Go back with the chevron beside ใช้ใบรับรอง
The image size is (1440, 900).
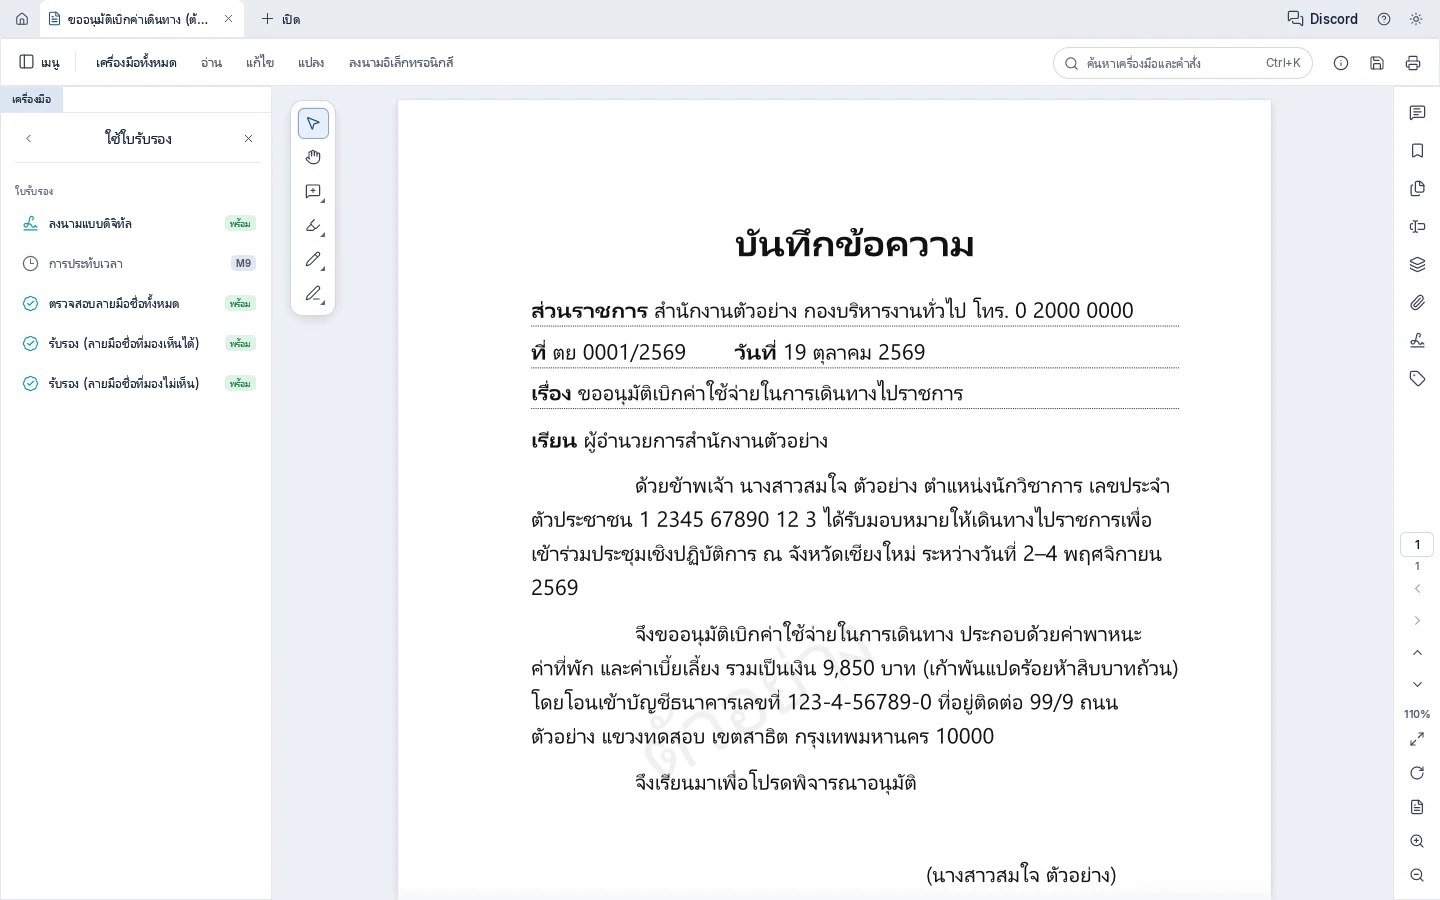(x=29, y=139)
